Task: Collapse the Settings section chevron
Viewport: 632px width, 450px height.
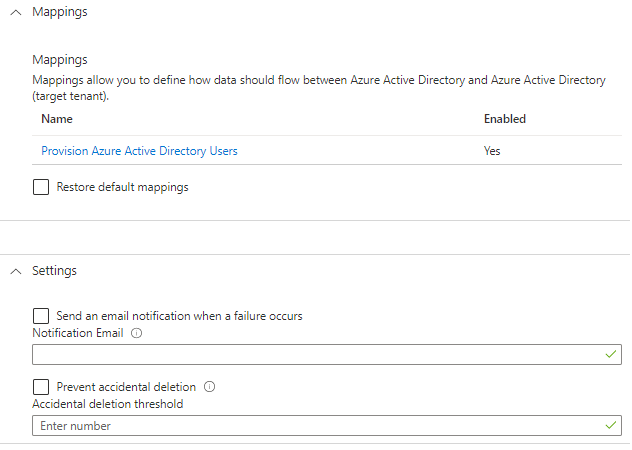Action: point(15,271)
